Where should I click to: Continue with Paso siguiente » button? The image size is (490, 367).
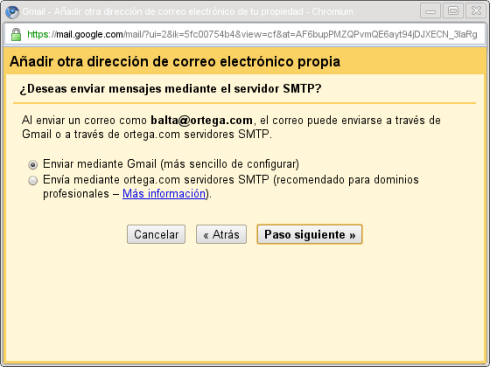click(310, 234)
